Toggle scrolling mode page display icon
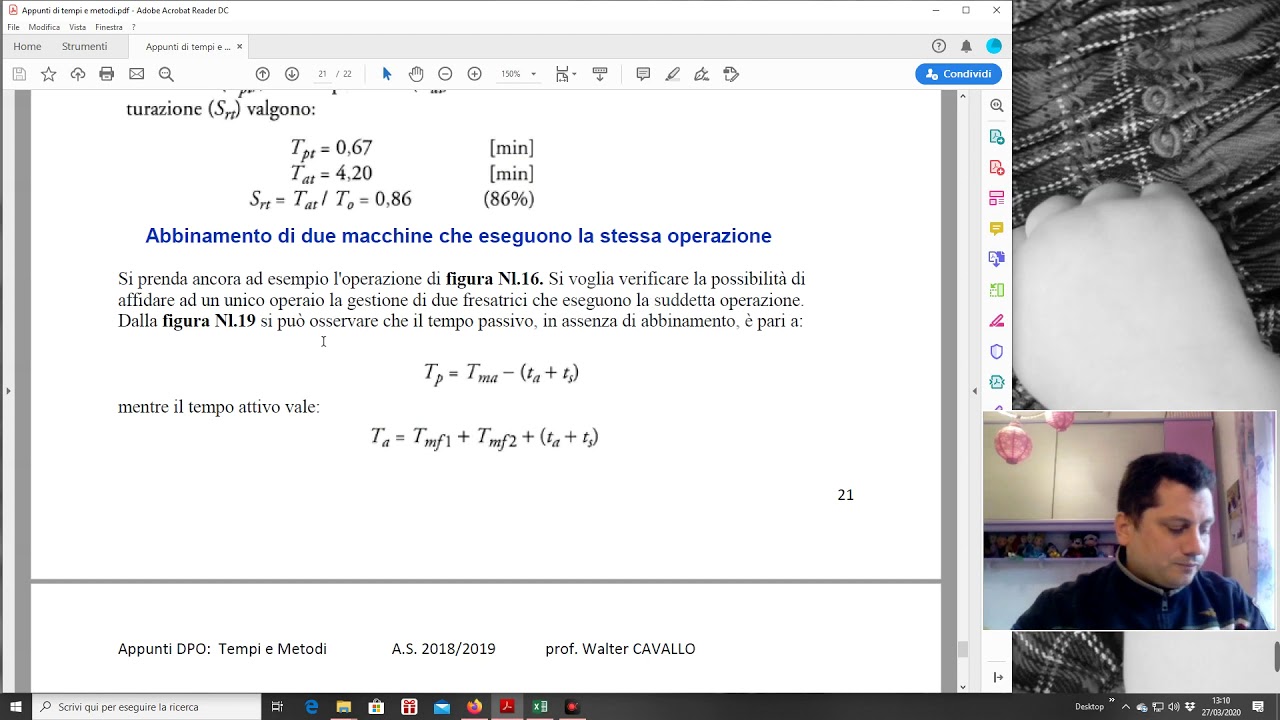Viewport: 1280px width, 720px height. tap(600, 74)
